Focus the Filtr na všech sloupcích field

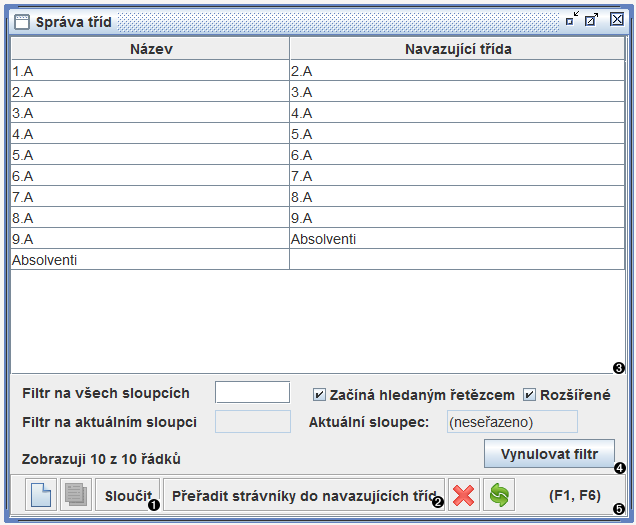pos(252,392)
